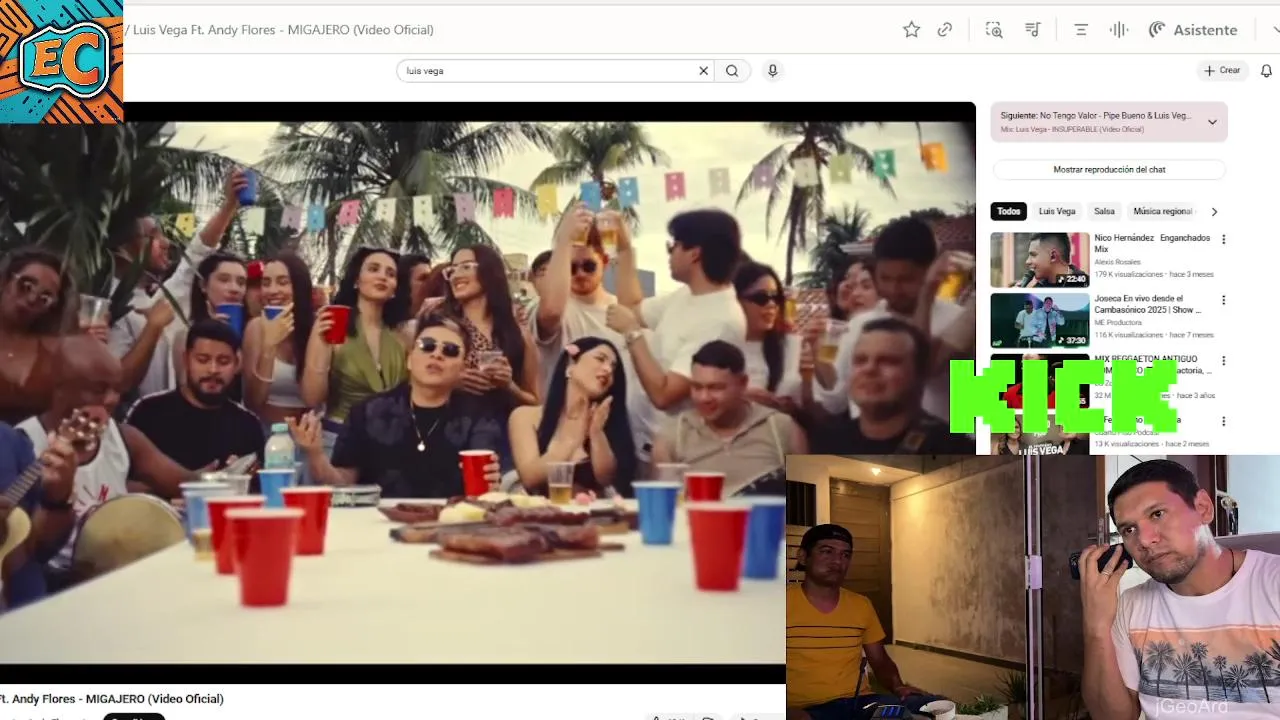1280x720 pixels.
Task: Click the three-lines reader icon in top bar
Action: [1081, 30]
